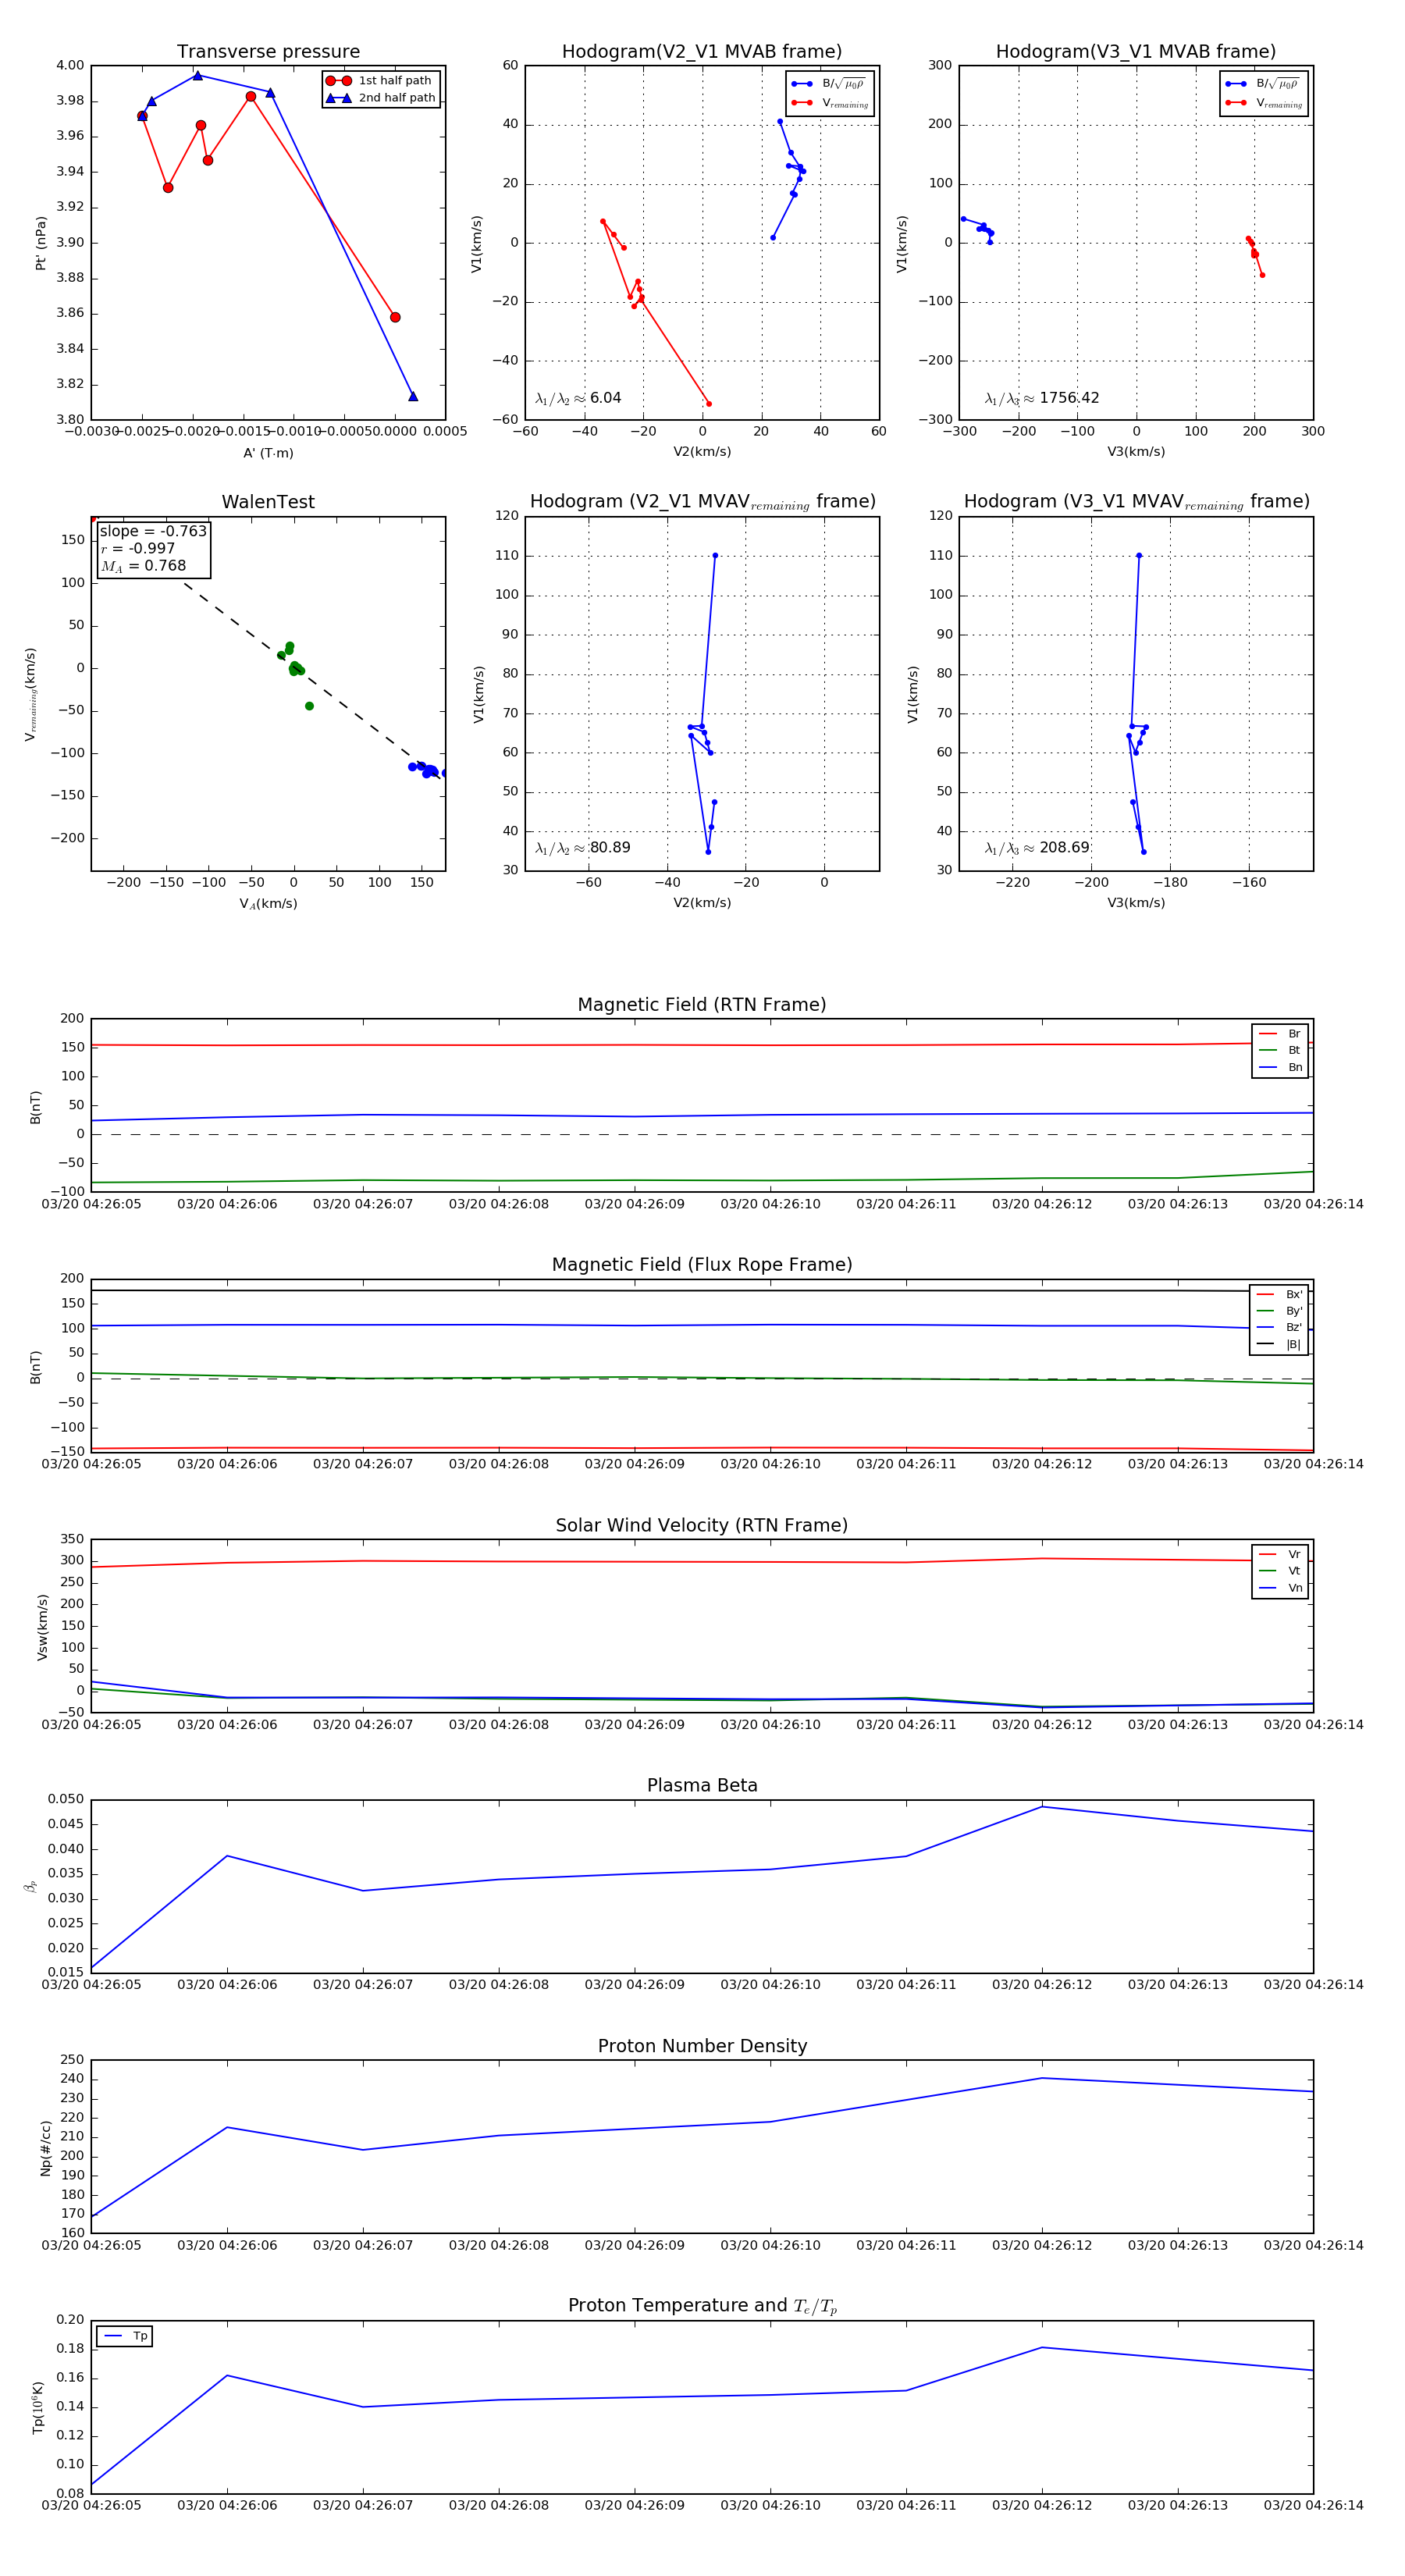Click the "WalenTest" plot title
Viewport: 1405px width, 2576px height.
point(268,502)
